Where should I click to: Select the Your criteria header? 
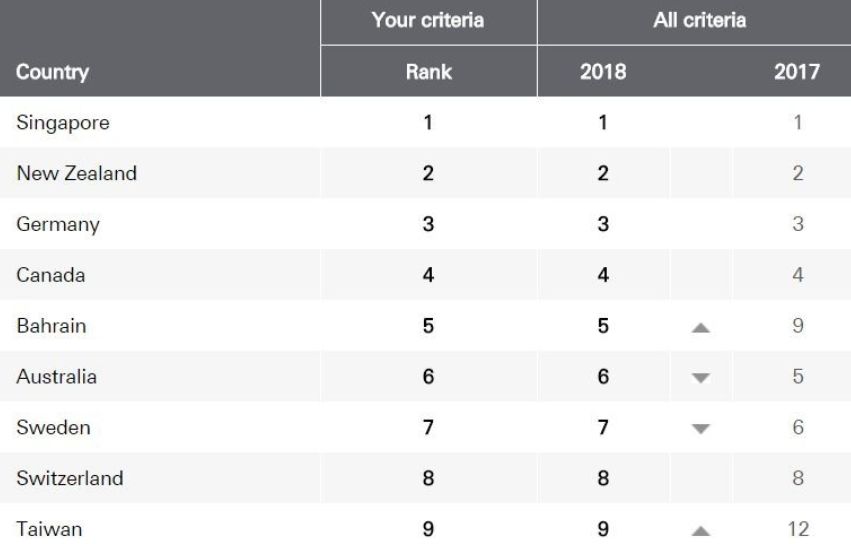(x=428, y=19)
